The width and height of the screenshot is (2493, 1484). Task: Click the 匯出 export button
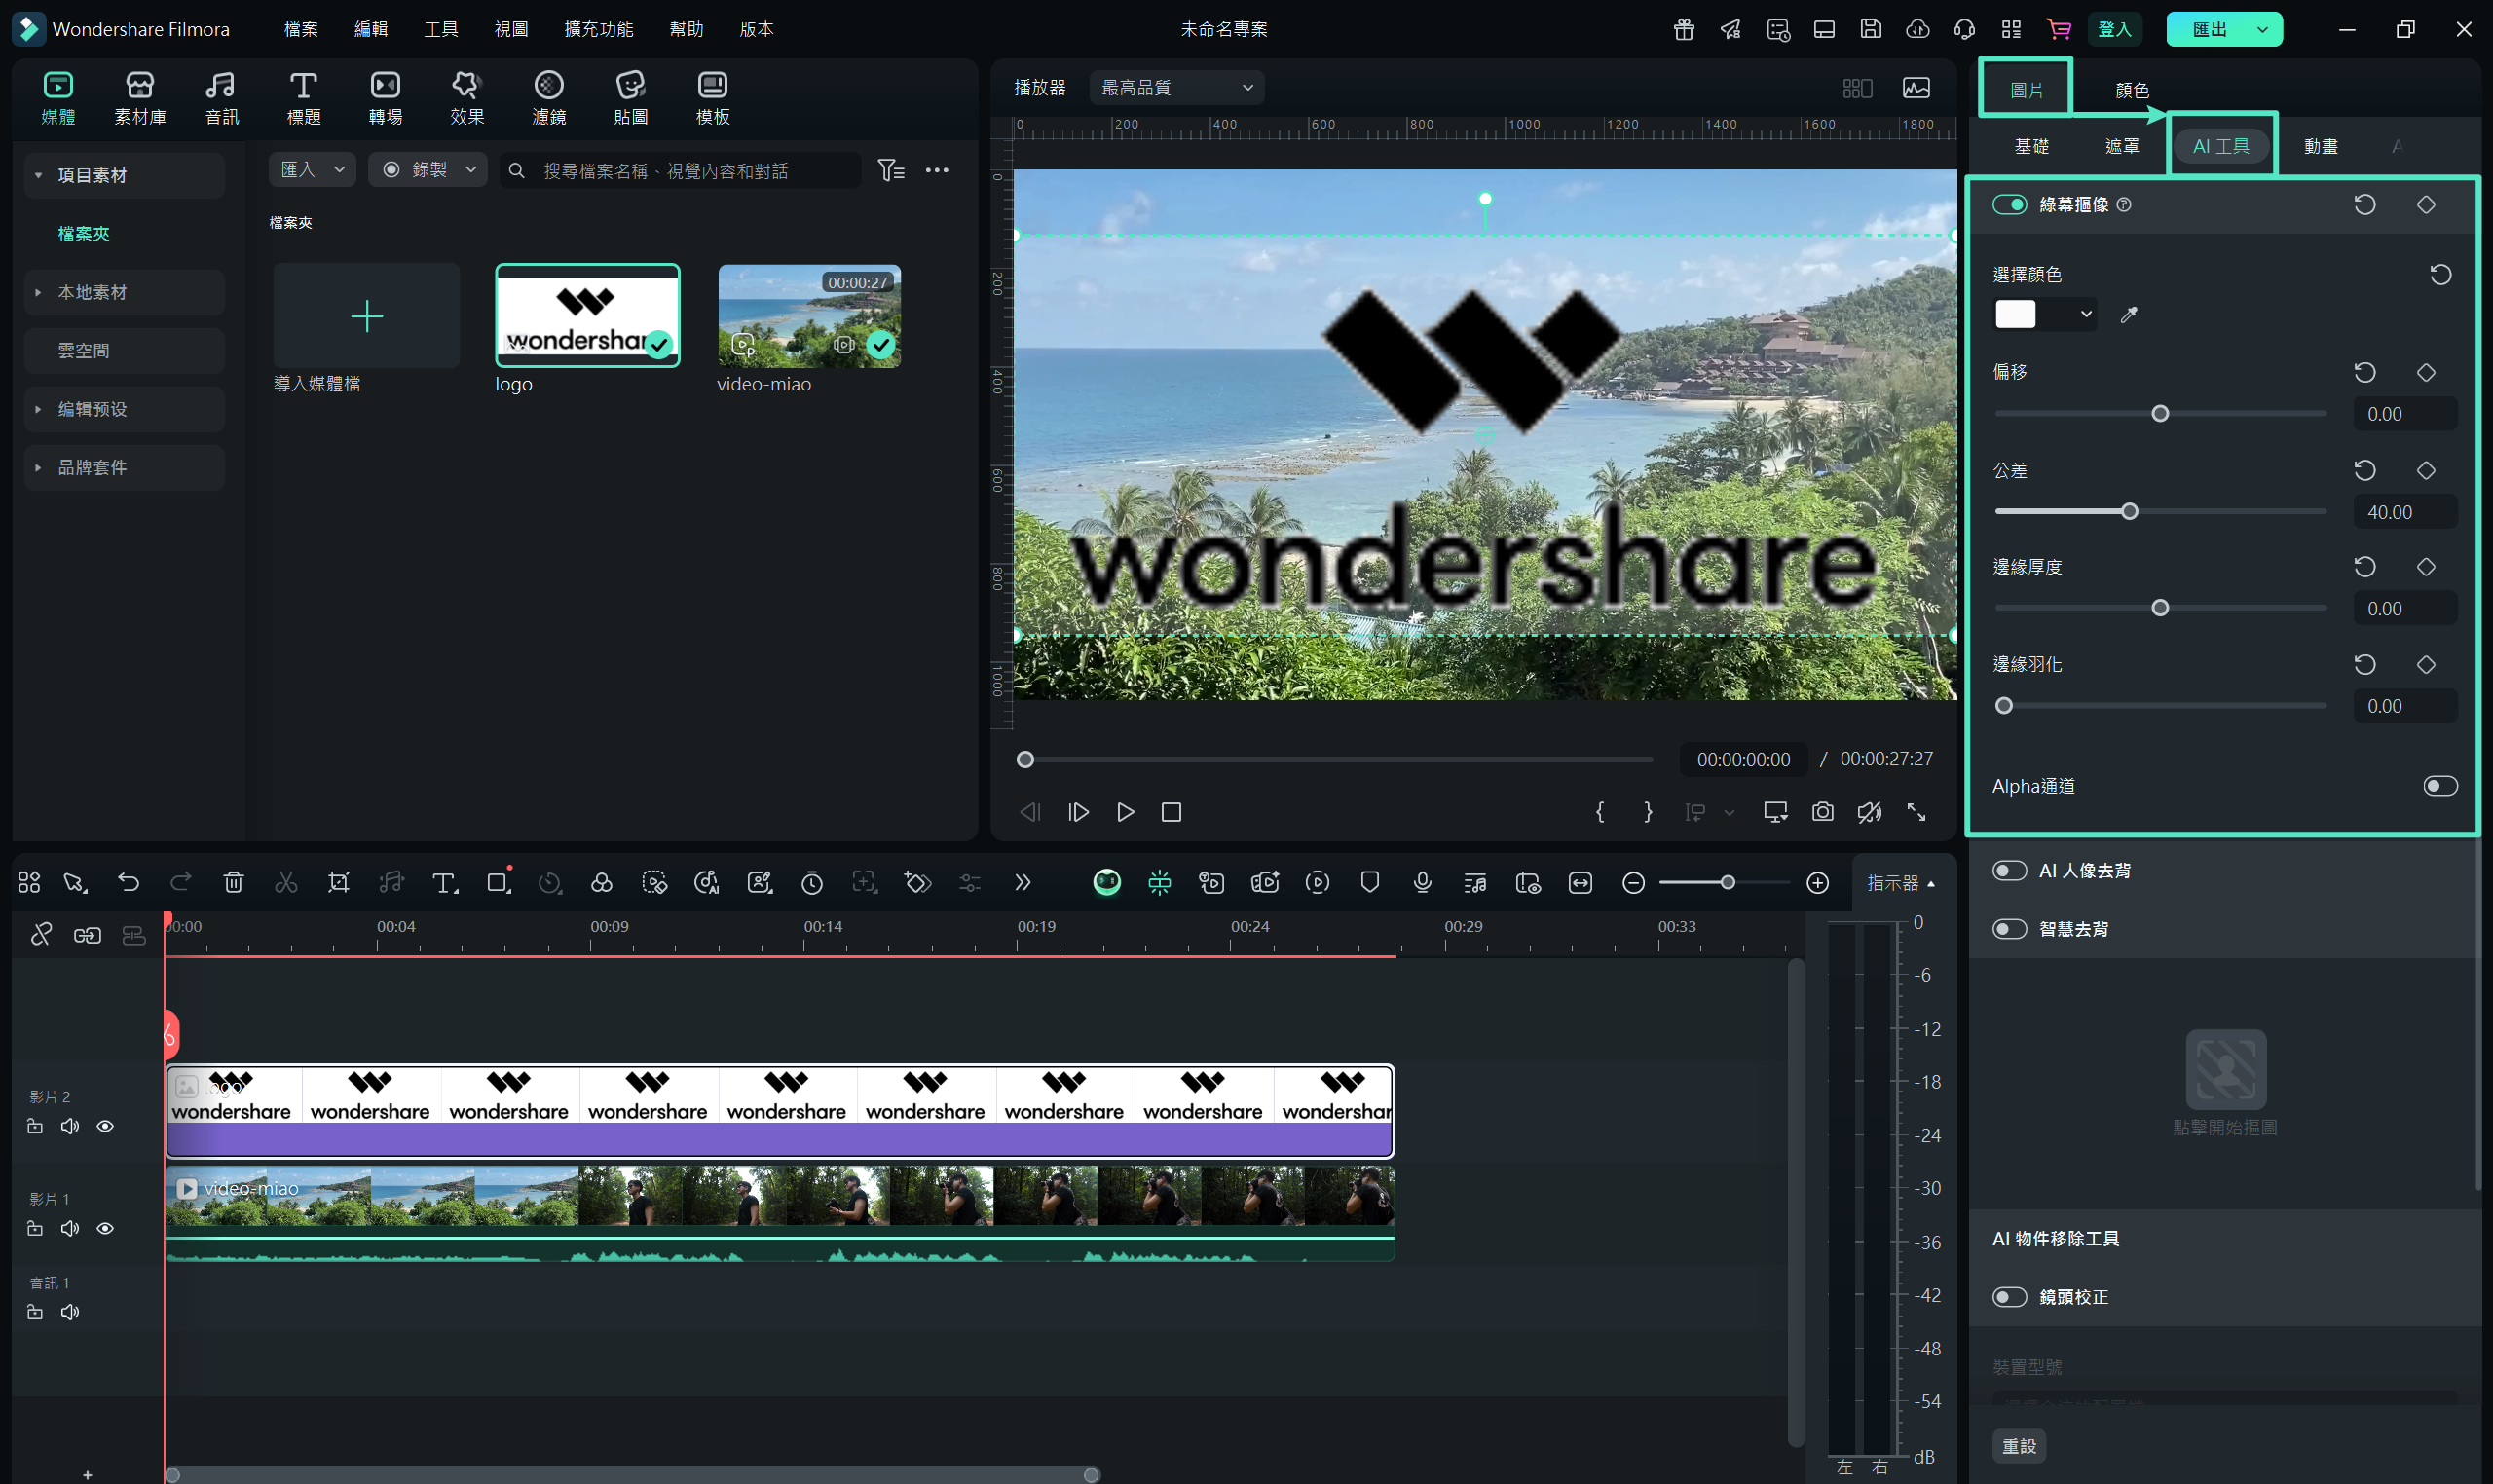[2208, 29]
